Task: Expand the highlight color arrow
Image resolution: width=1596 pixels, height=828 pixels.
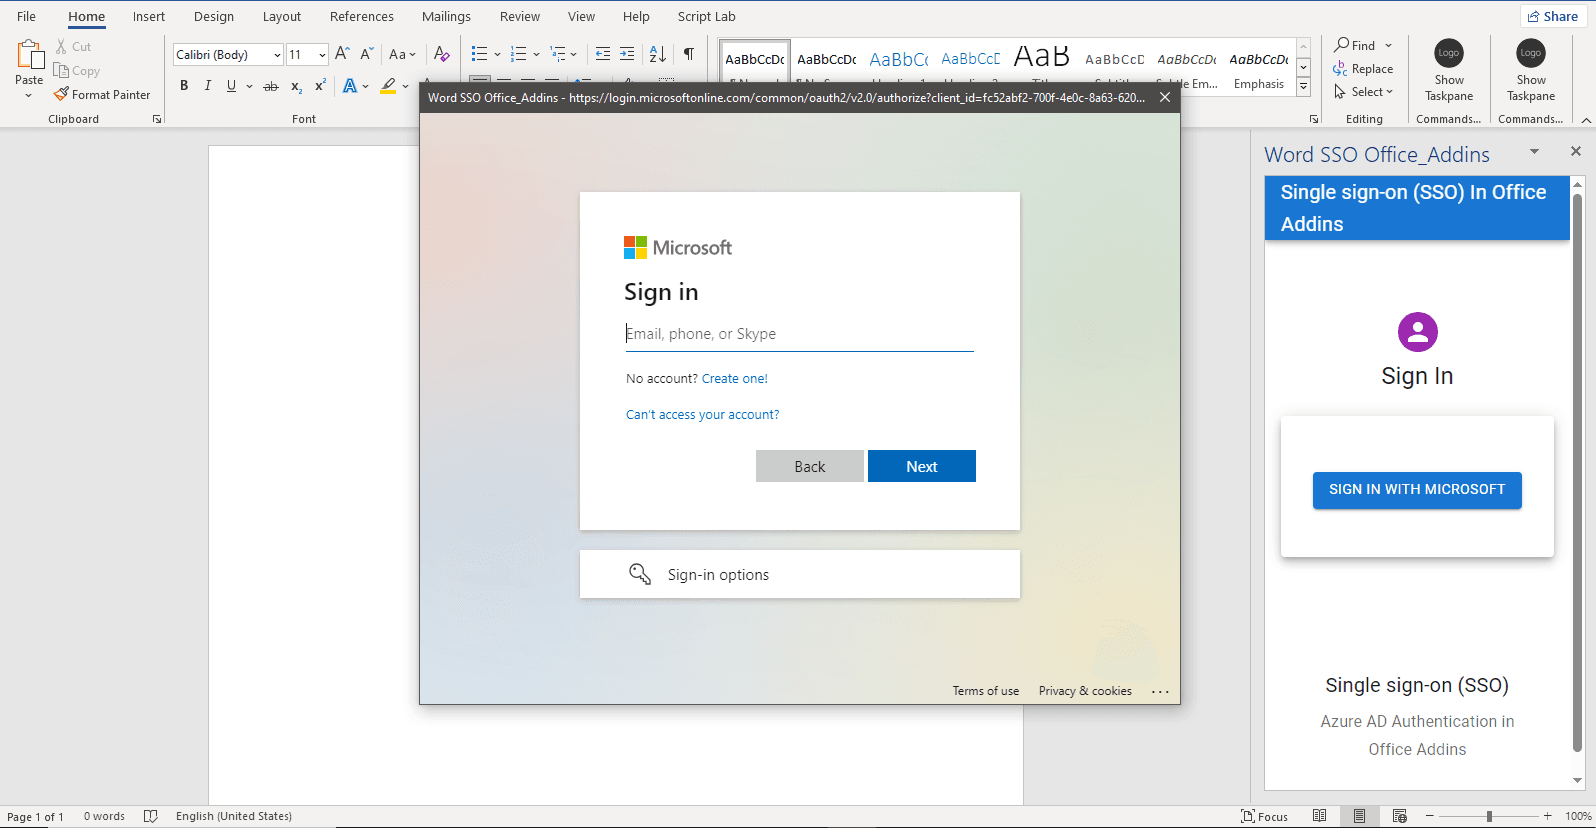Action: [405, 86]
